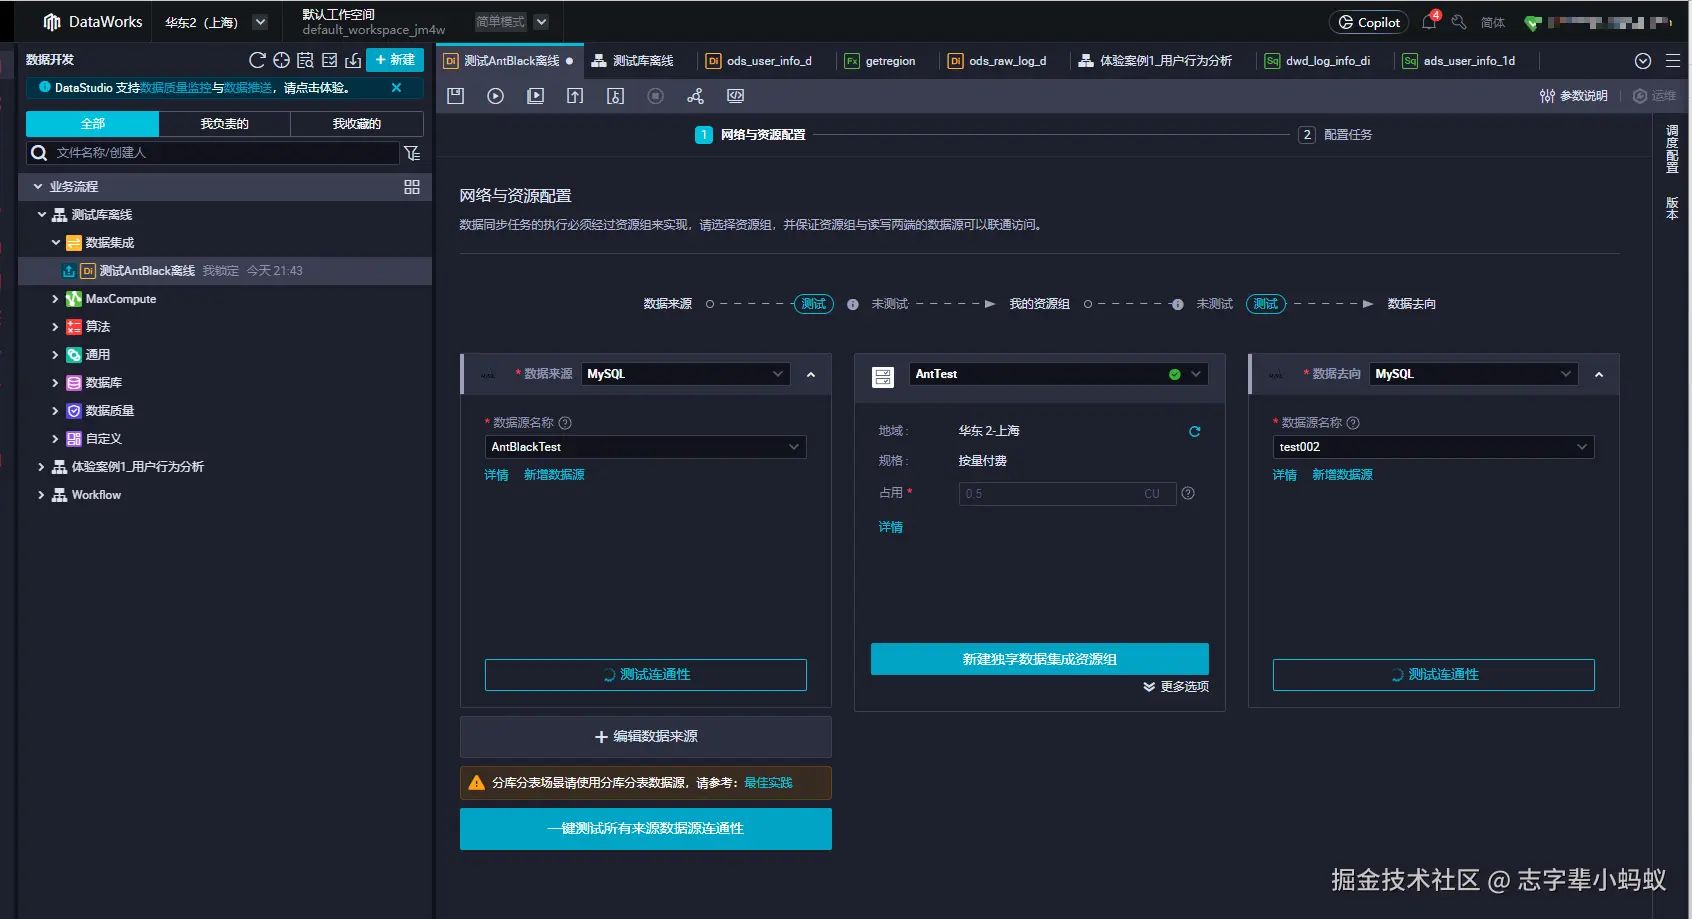Open the AntTest resource group dropdown
1692x919 pixels.
tap(1059, 374)
